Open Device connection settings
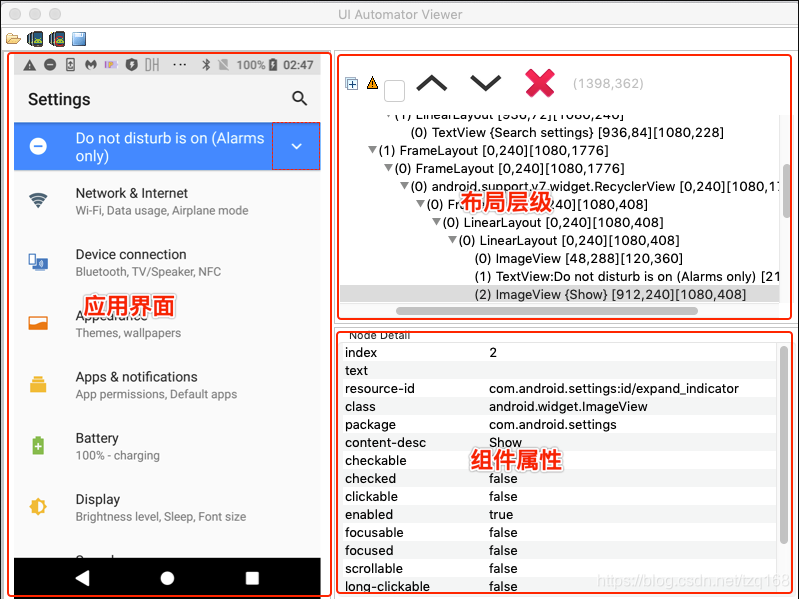This screenshot has height=599, width=799. pos(167,262)
